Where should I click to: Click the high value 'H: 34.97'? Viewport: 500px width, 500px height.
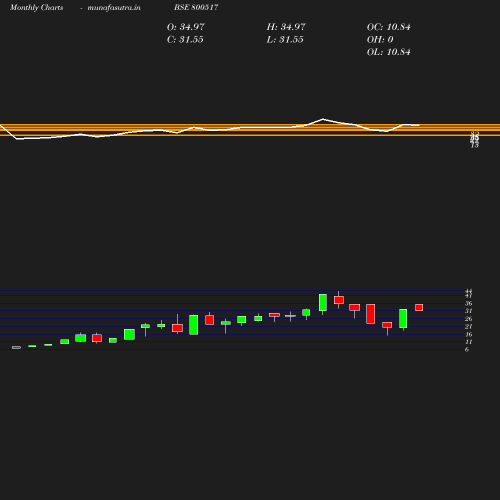(x=286, y=27)
